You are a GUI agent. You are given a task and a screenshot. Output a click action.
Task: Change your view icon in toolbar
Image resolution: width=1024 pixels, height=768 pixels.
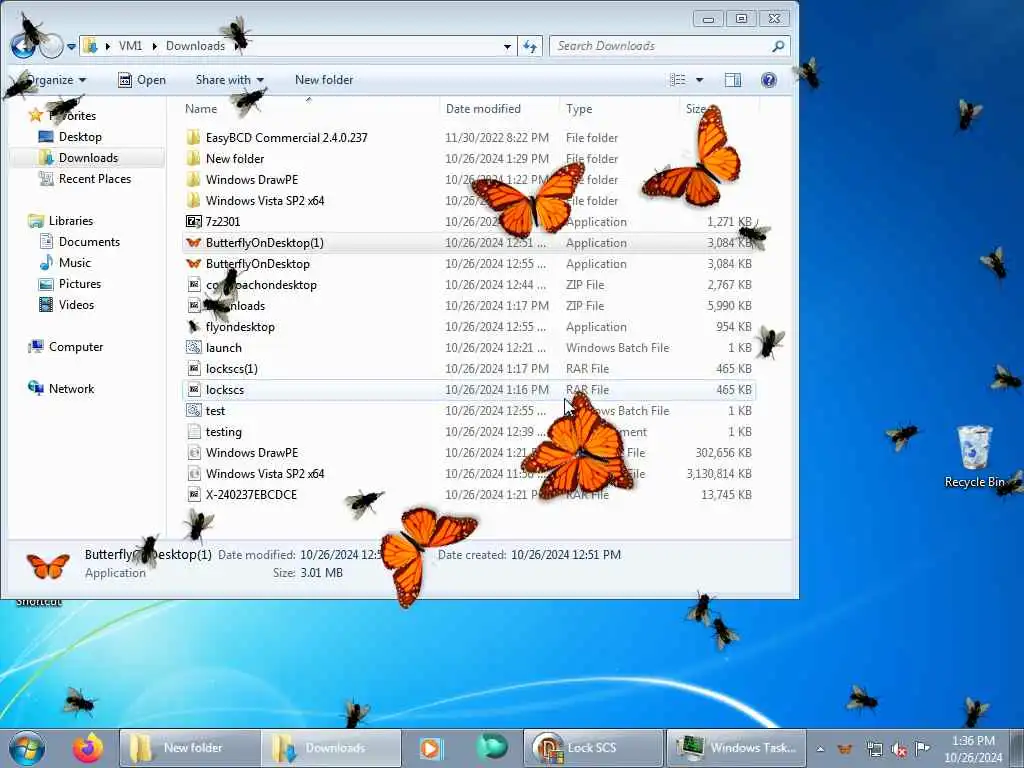point(678,80)
